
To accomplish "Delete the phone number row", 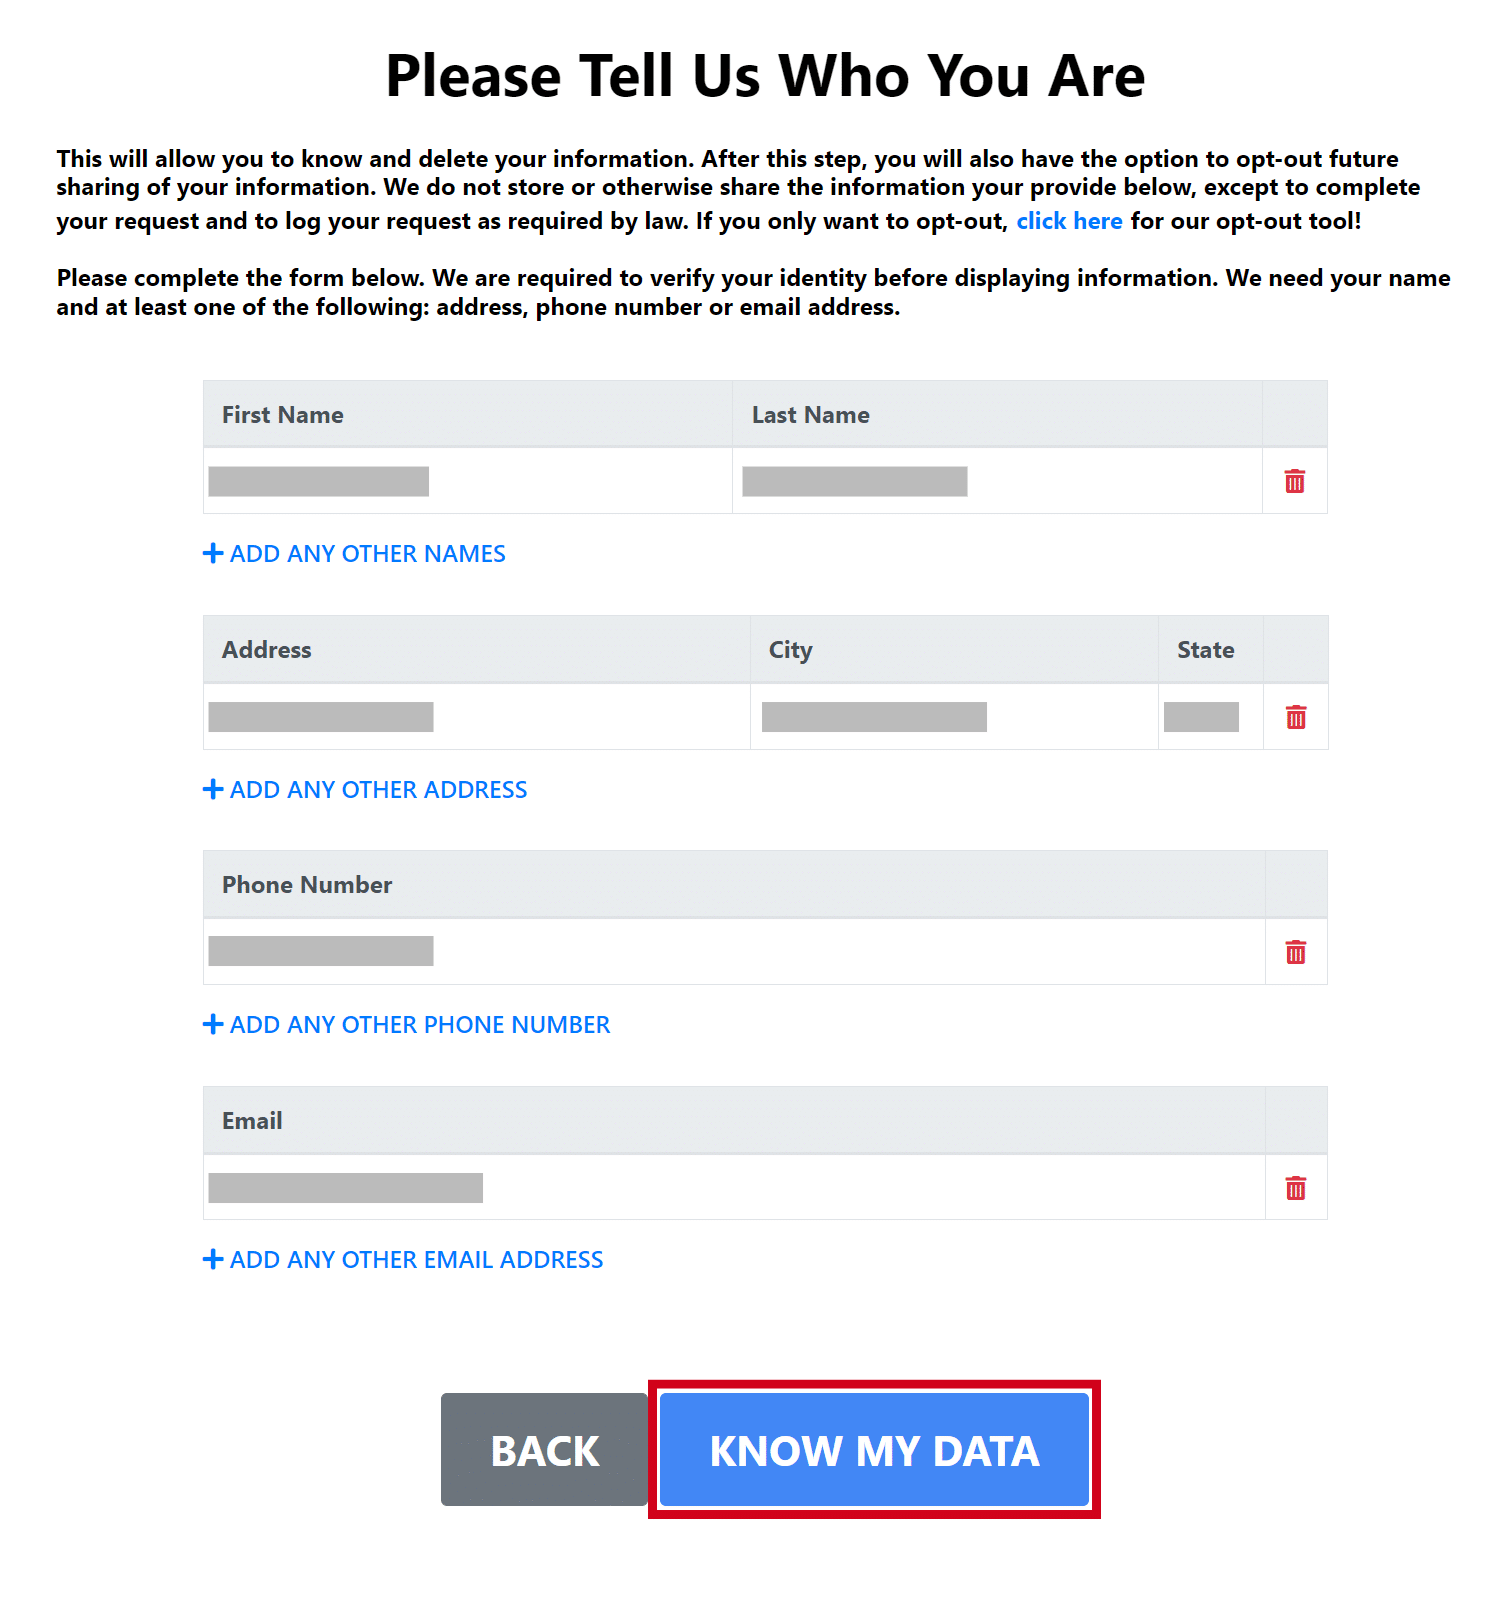I will tap(1295, 952).
